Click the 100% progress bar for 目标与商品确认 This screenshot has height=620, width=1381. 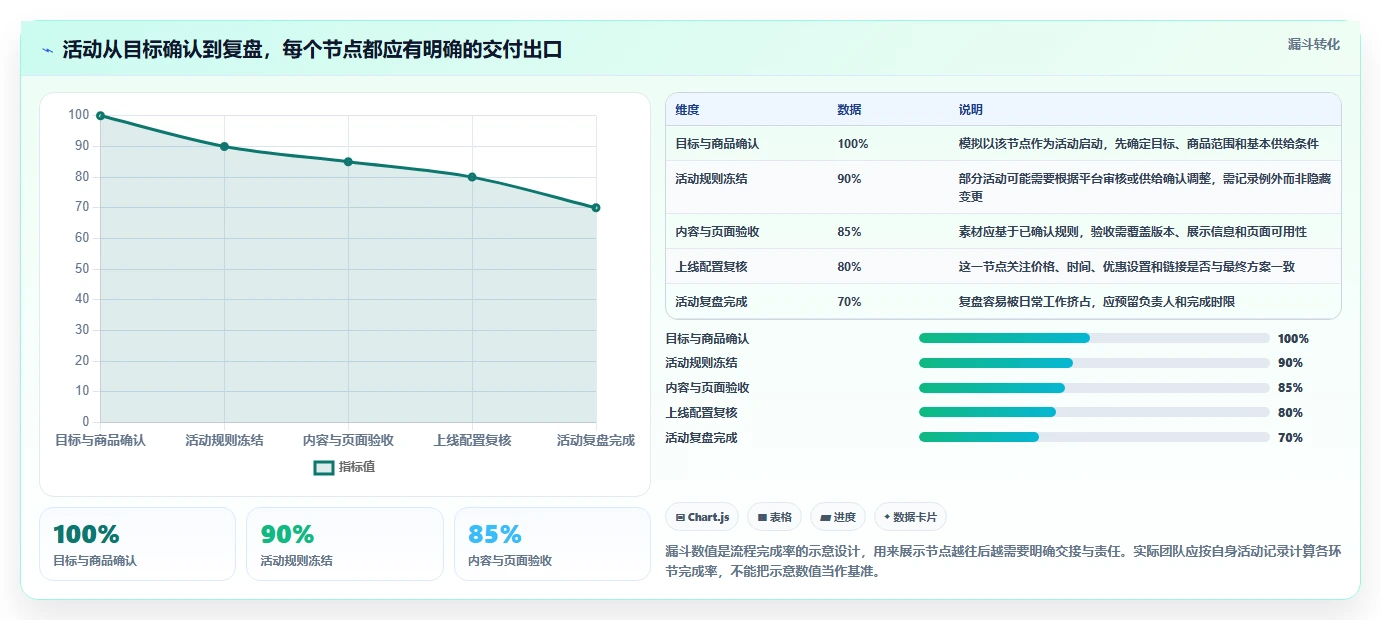[1094, 338]
